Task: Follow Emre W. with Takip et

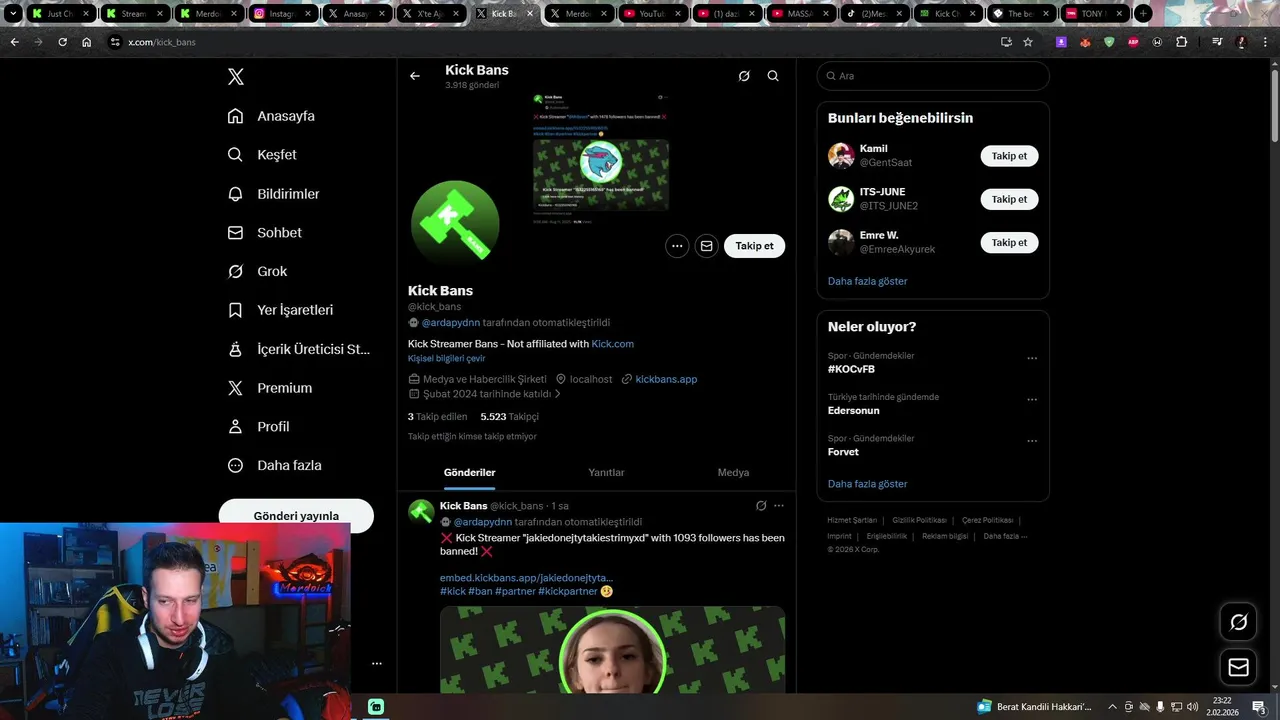Action: [x=1009, y=242]
